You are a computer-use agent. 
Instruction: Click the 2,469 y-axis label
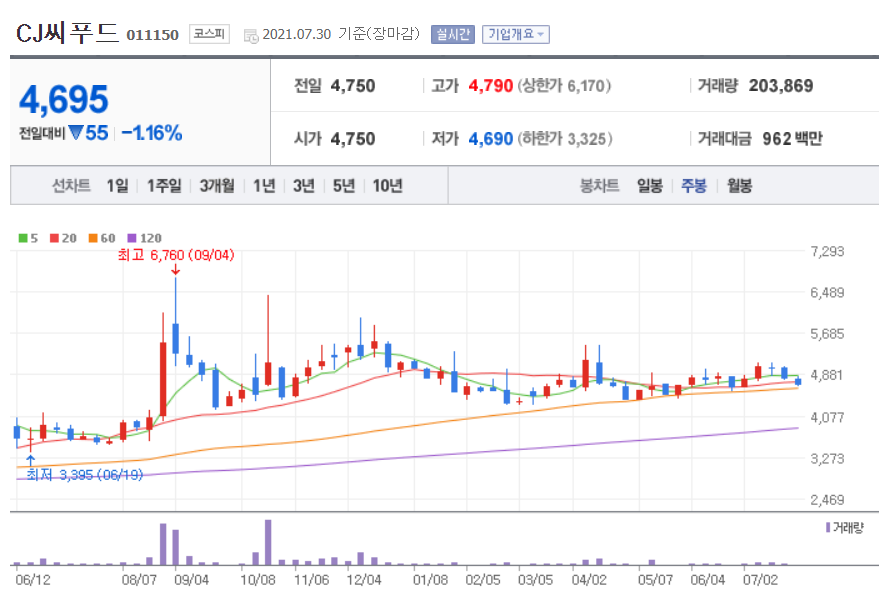click(827, 500)
